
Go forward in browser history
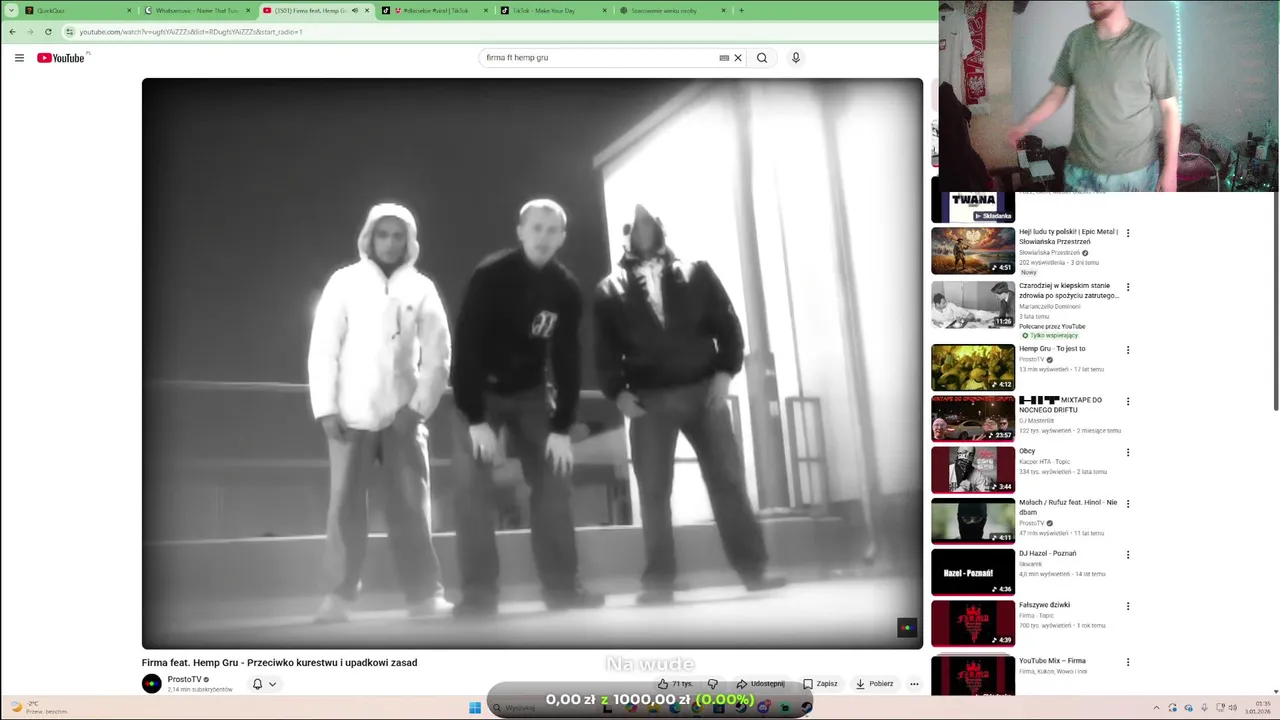coord(30,32)
